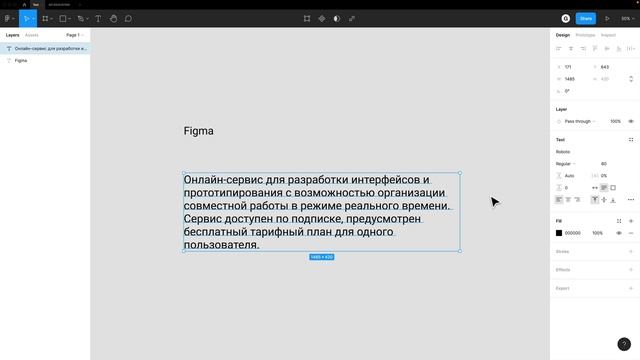Image resolution: width=640 pixels, height=360 pixels.
Task: Set text vertical align bottom
Action: [613, 200]
